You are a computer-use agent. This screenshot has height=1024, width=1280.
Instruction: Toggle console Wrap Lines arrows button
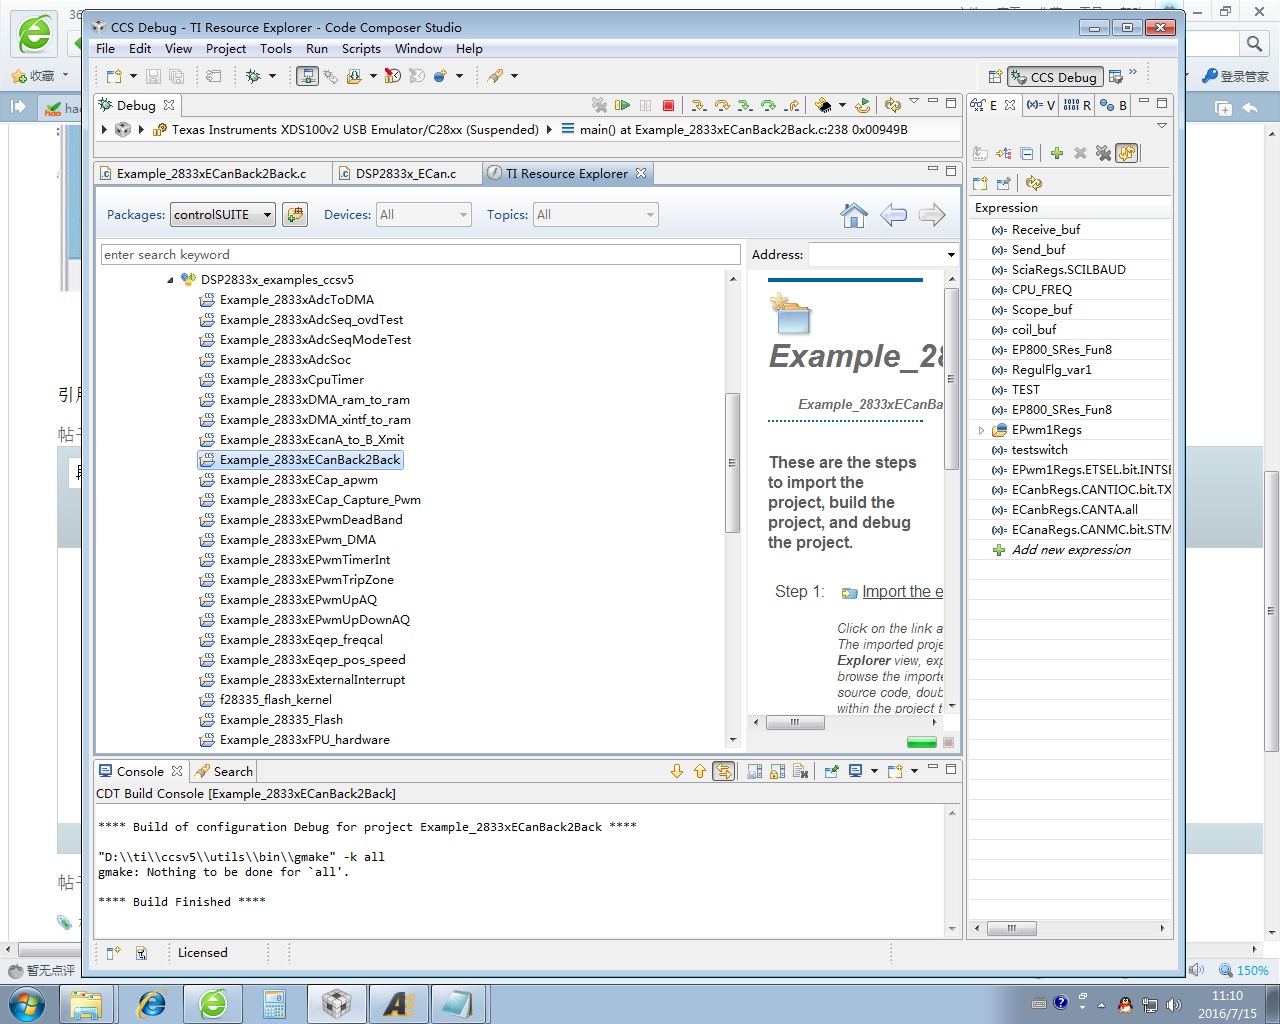(723, 771)
